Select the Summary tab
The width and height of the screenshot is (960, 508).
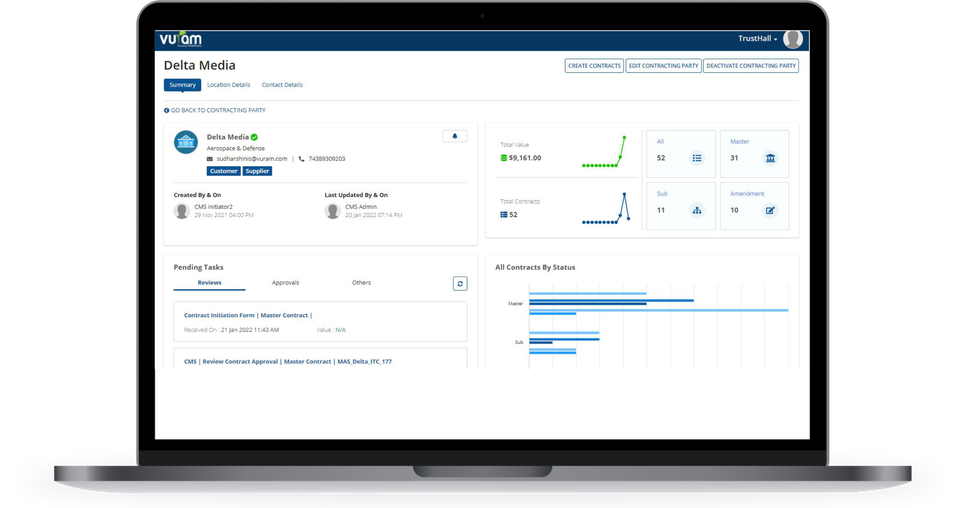pos(182,85)
